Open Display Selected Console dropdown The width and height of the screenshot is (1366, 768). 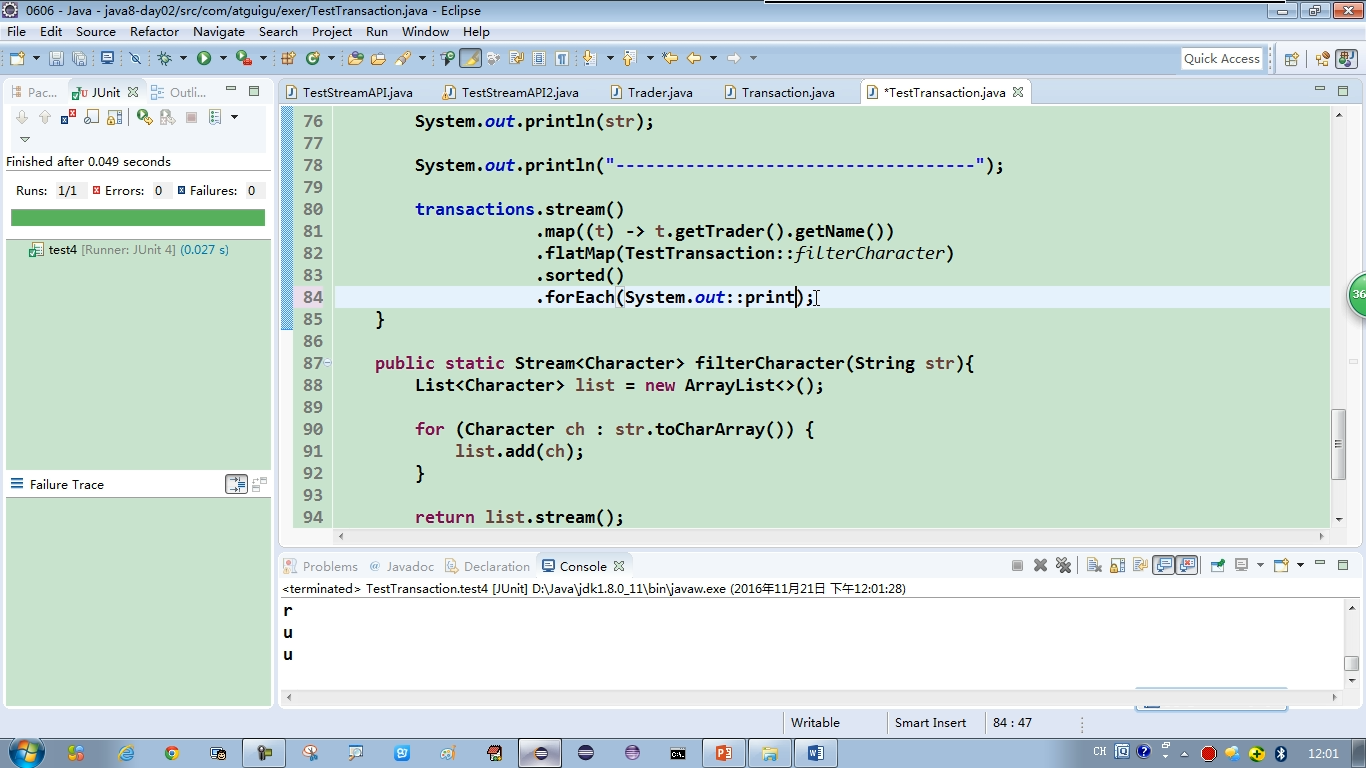(1260, 565)
